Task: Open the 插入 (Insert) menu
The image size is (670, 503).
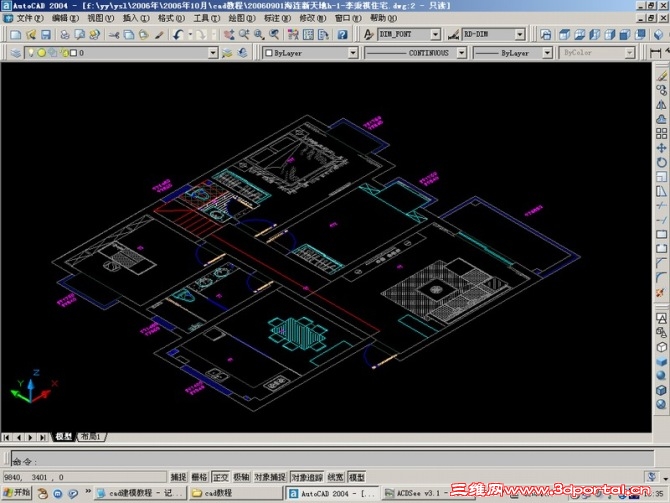Action: pyautogui.click(x=136, y=18)
